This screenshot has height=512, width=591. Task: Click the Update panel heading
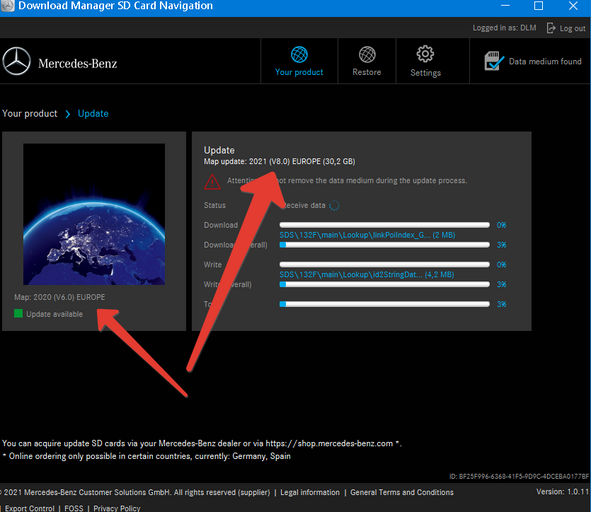click(x=219, y=150)
